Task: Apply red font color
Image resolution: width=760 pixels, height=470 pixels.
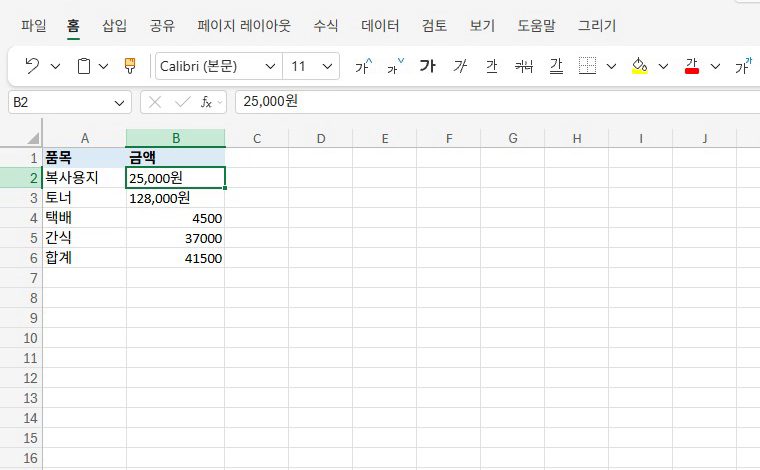Action: coord(692,66)
